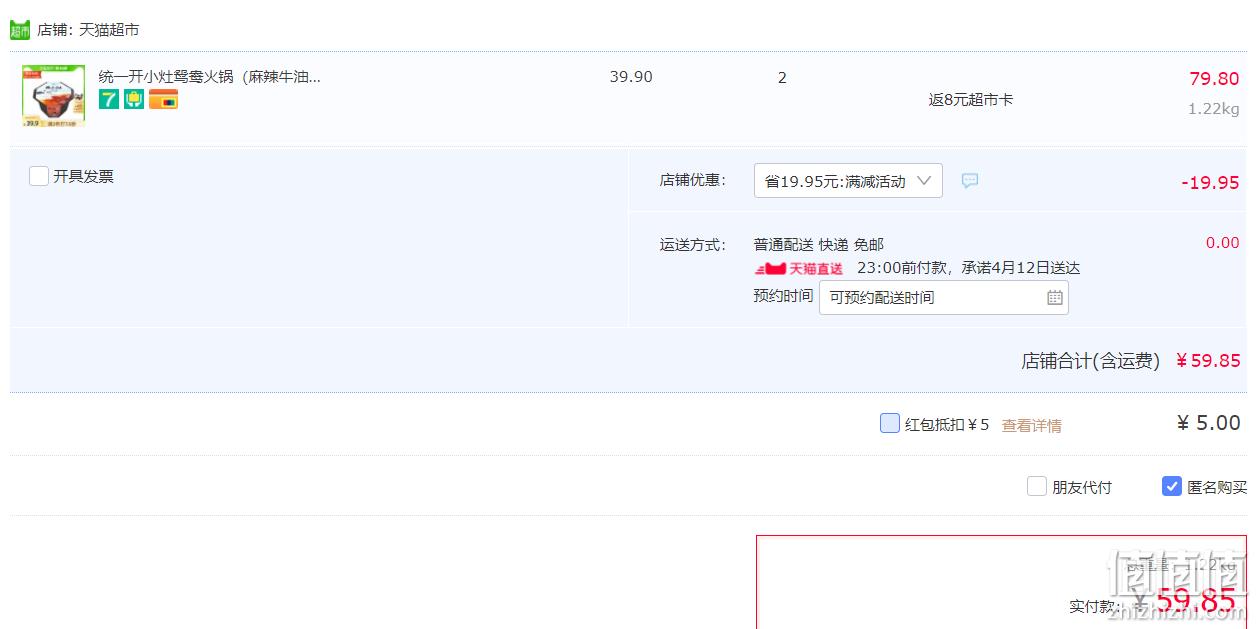
Task: Click the ¥ 5.00 red packet amount
Action: tap(1208, 423)
